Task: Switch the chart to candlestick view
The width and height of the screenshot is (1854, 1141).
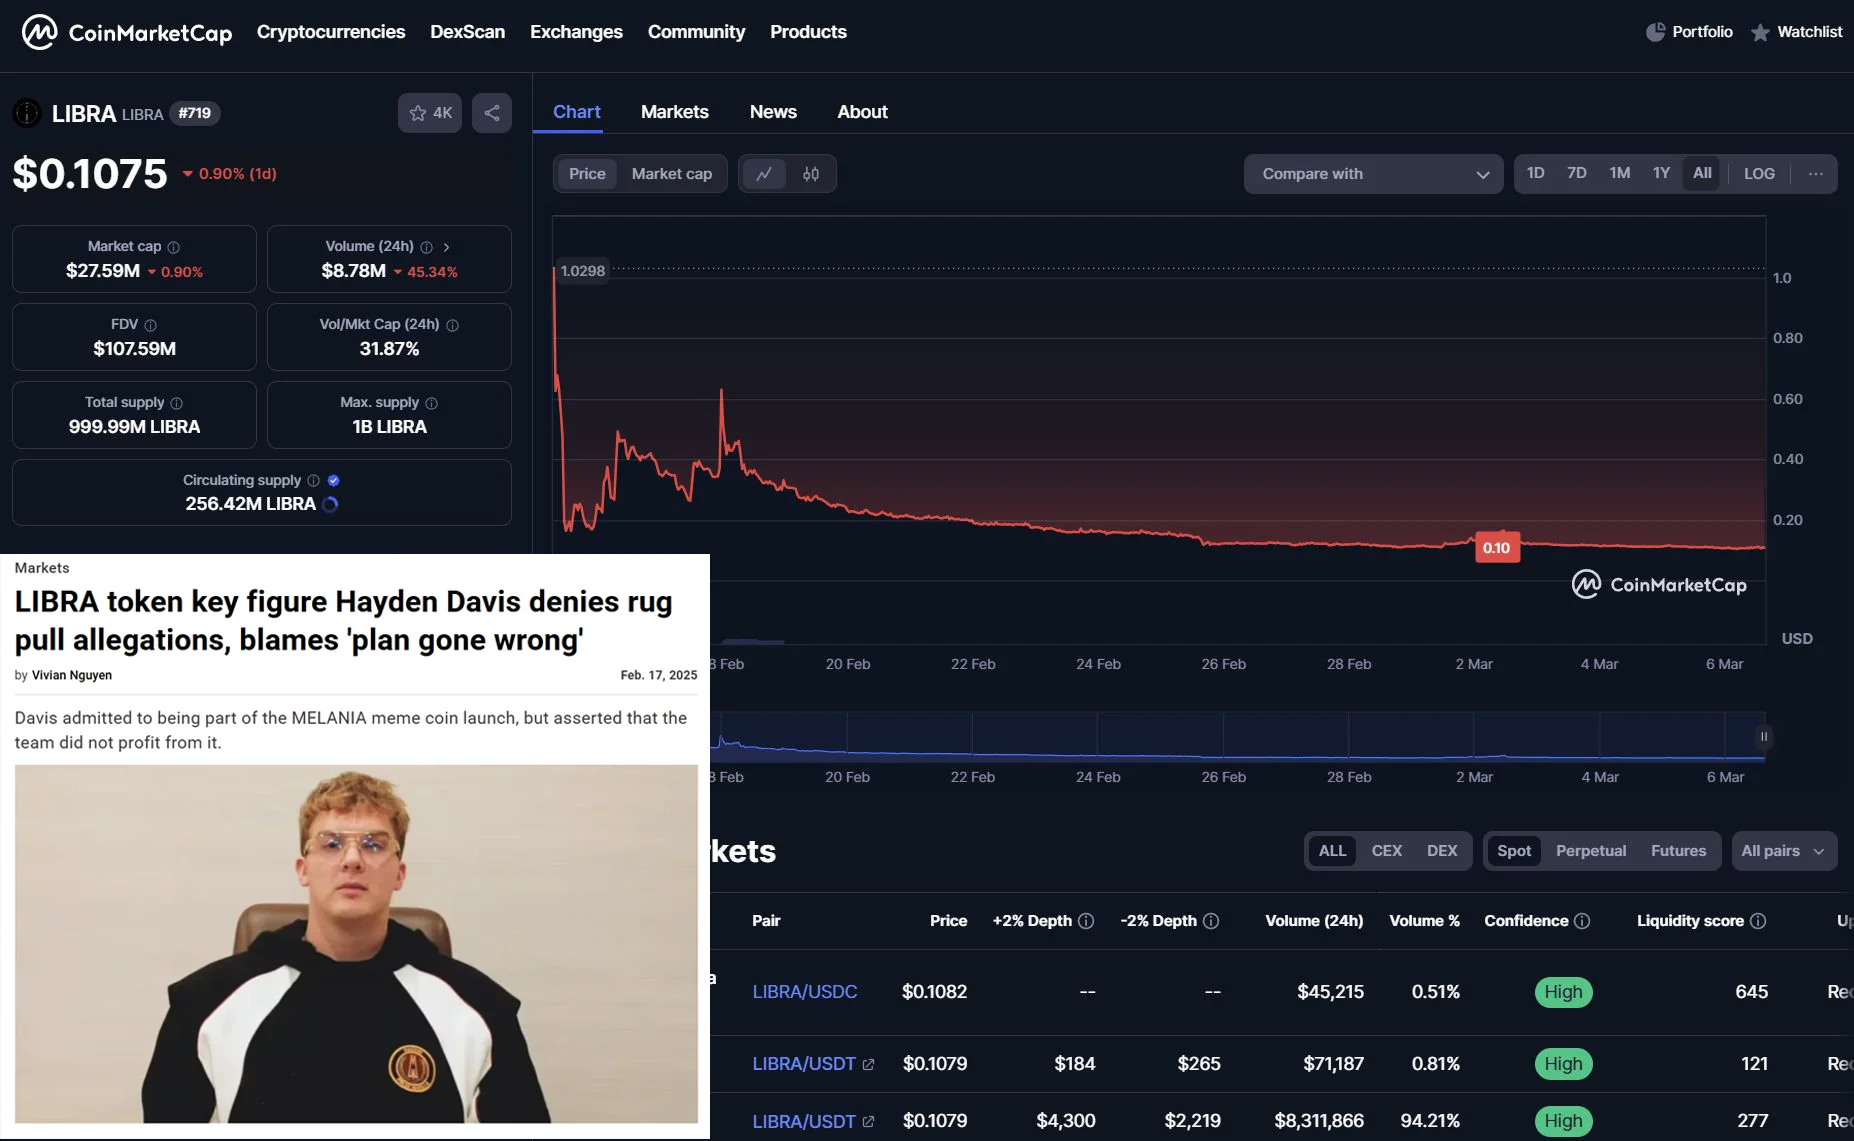Action: click(810, 173)
